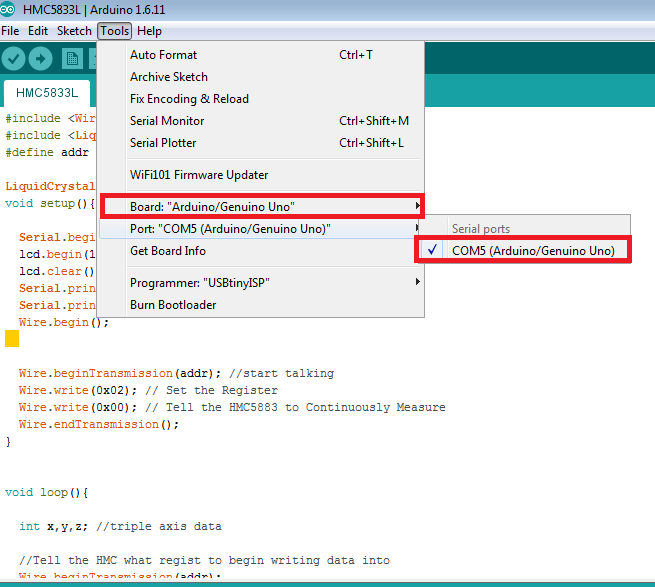Viewport: 655px width, 587px height.
Task: Open the Edit menu
Action: pyautogui.click(x=38, y=31)
